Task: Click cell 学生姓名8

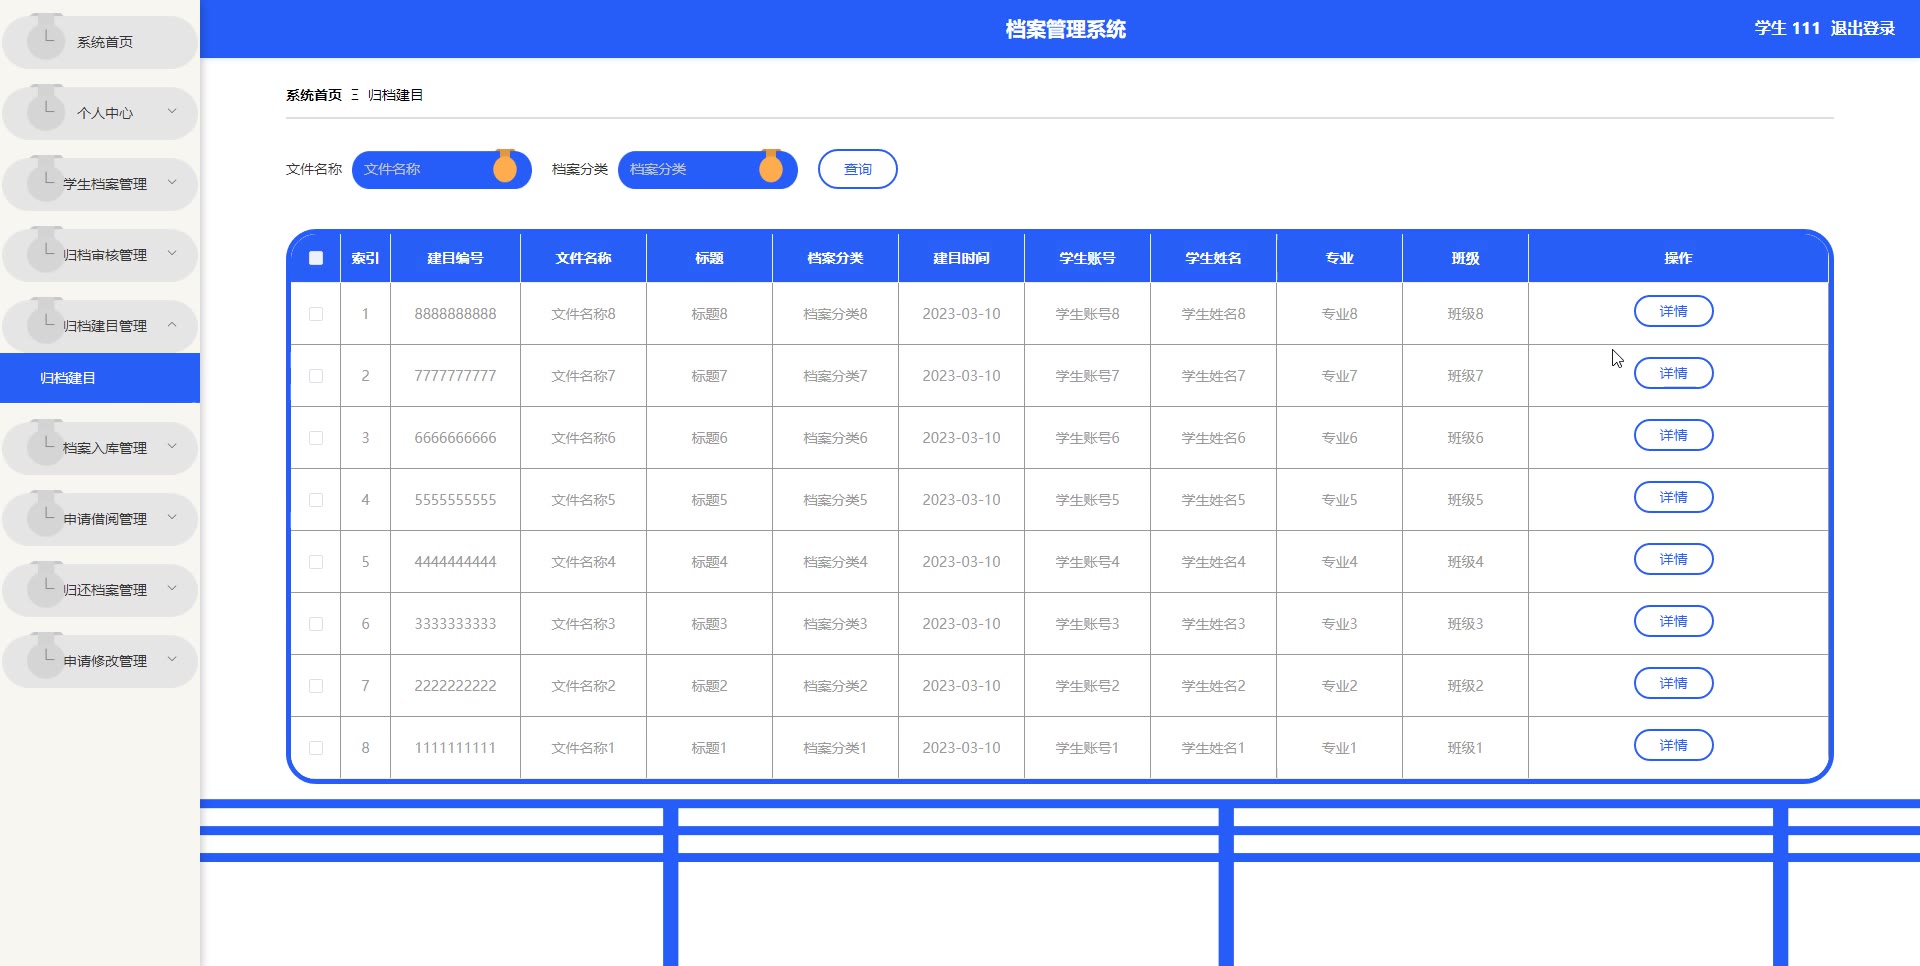Action: click(1214, 314)
